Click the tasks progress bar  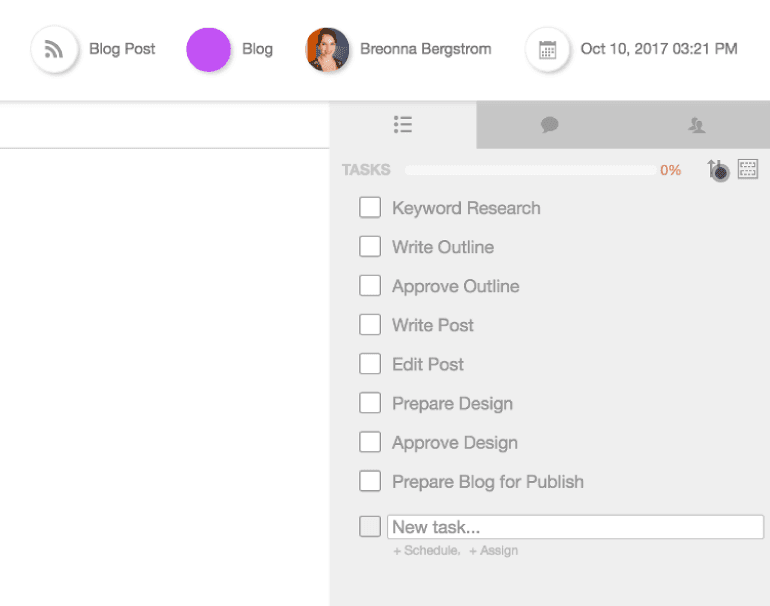coord(530,170)
